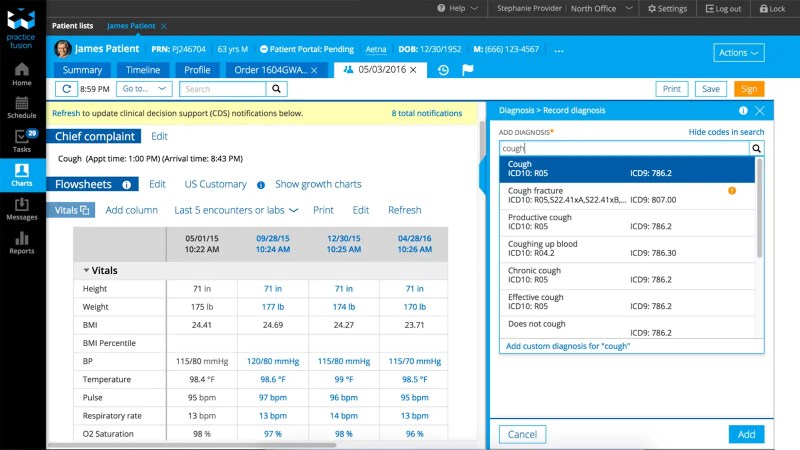800x450 pixels.
Task: Click orange warning icon on Cough fracture
Action: click(732, 191)
